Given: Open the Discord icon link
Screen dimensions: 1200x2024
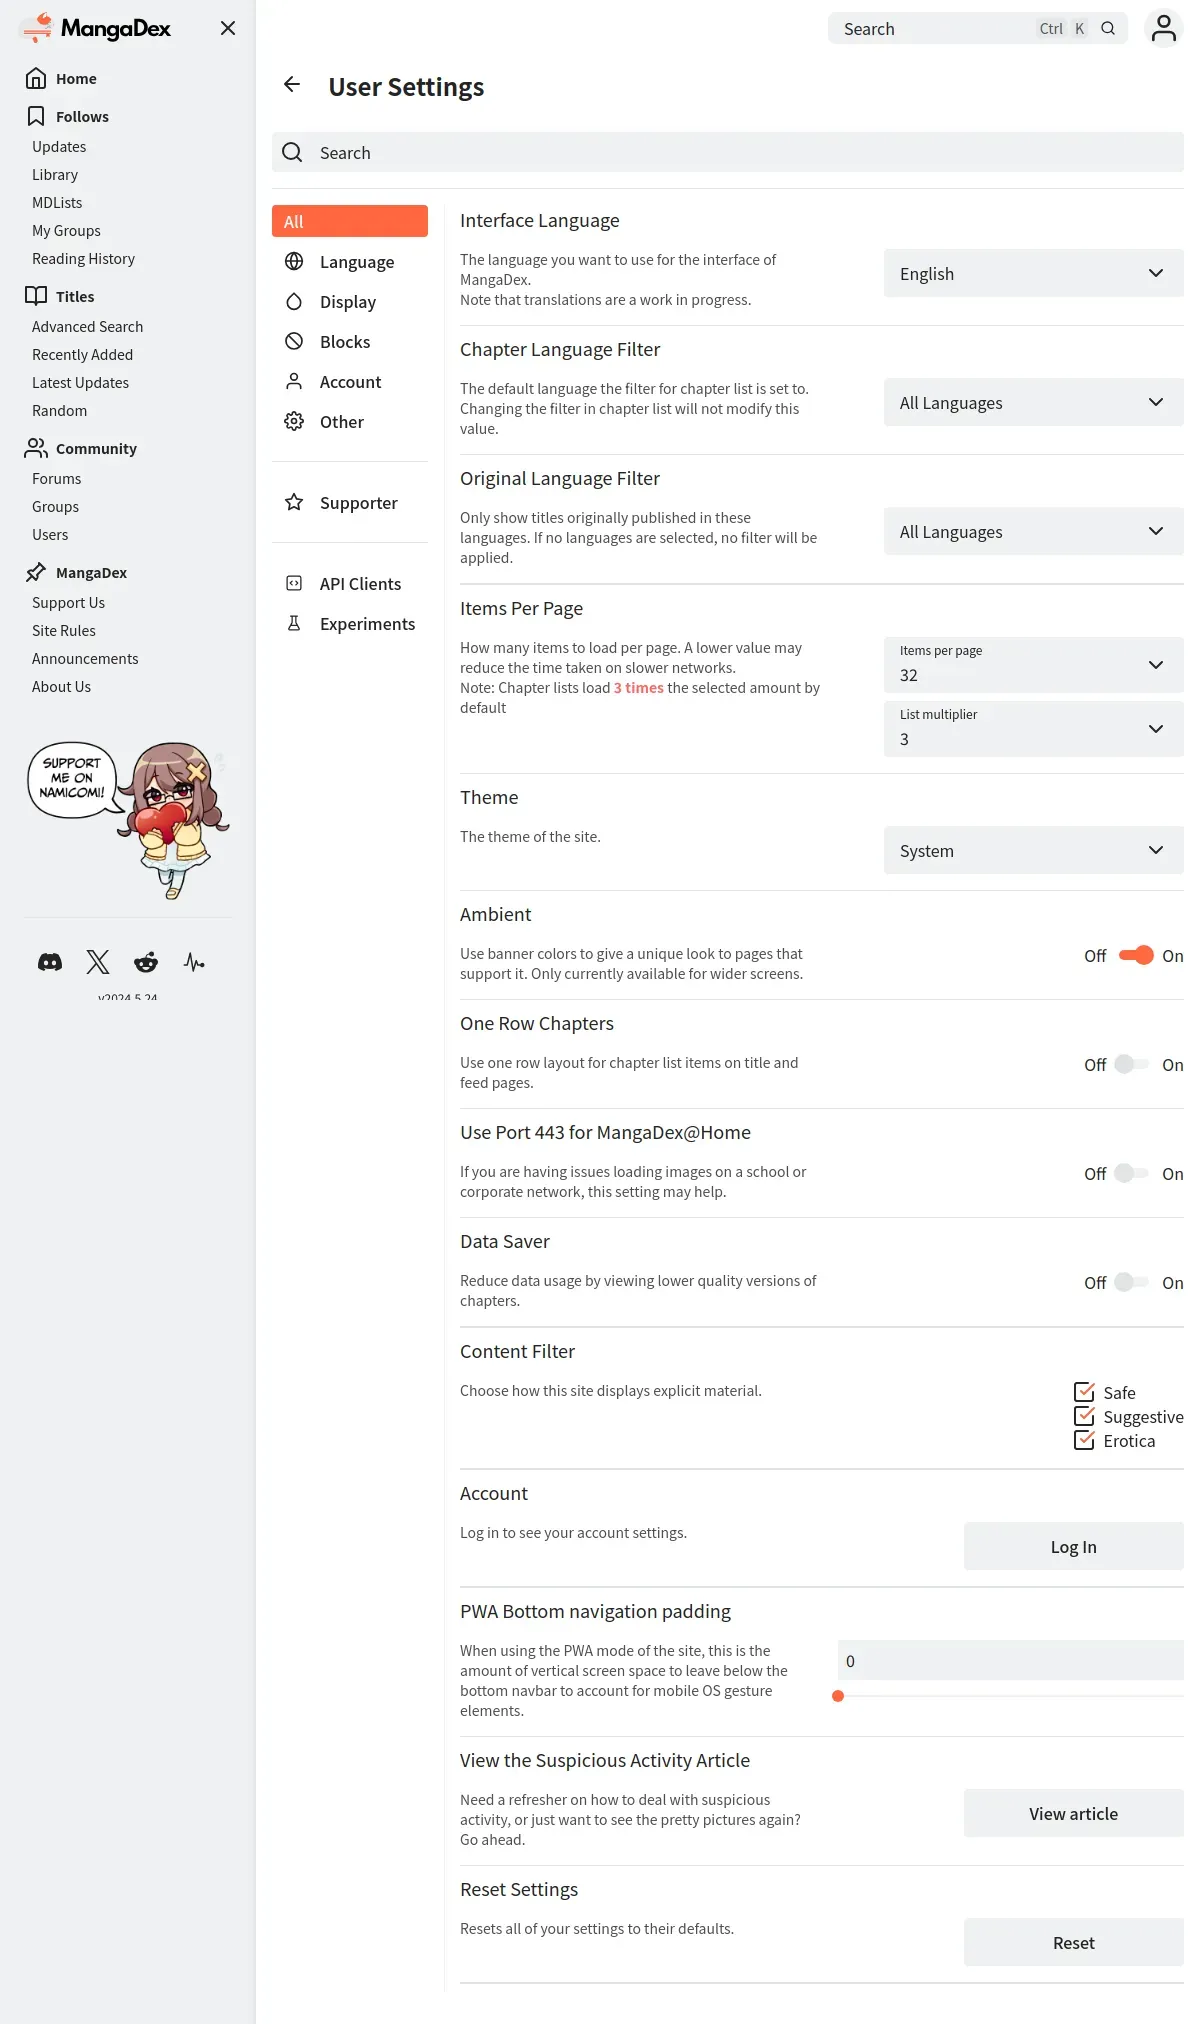Looking at the screenshot, I should pyautogui.click(x=50, y=962).
